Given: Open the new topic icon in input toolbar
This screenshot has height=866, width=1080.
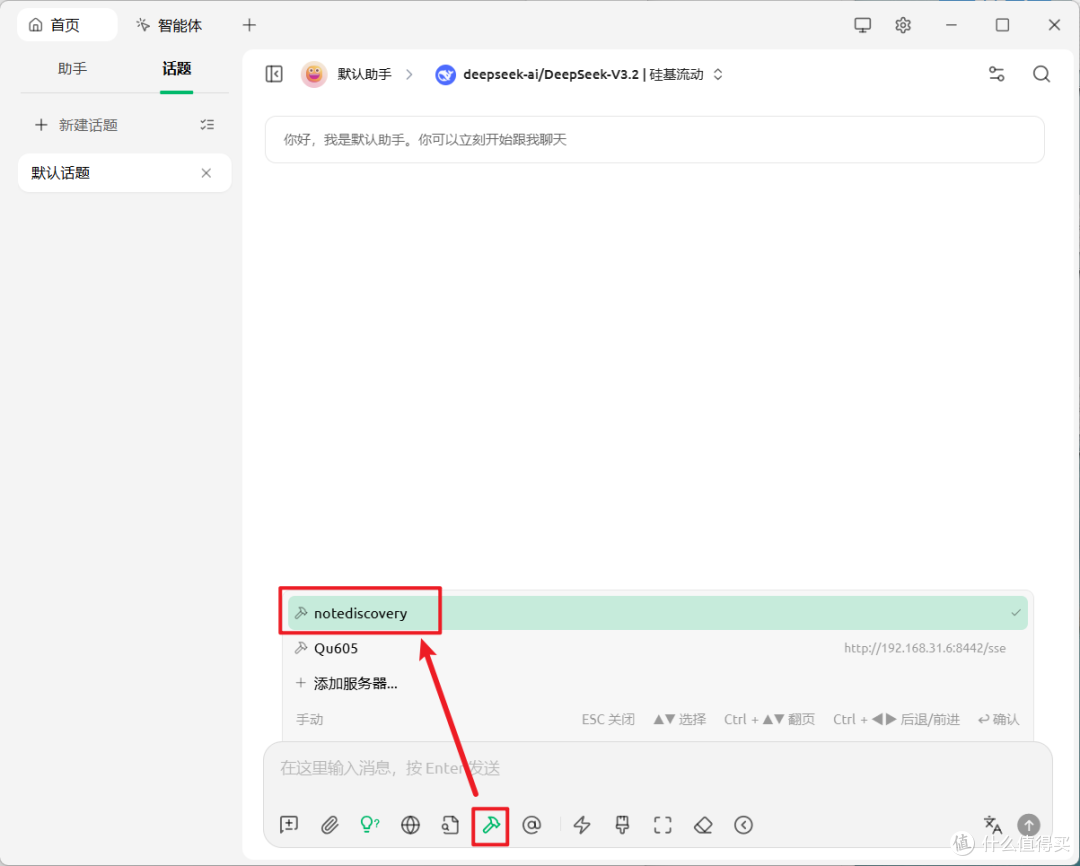Looking at the screenshot, I should click(289, 825).
